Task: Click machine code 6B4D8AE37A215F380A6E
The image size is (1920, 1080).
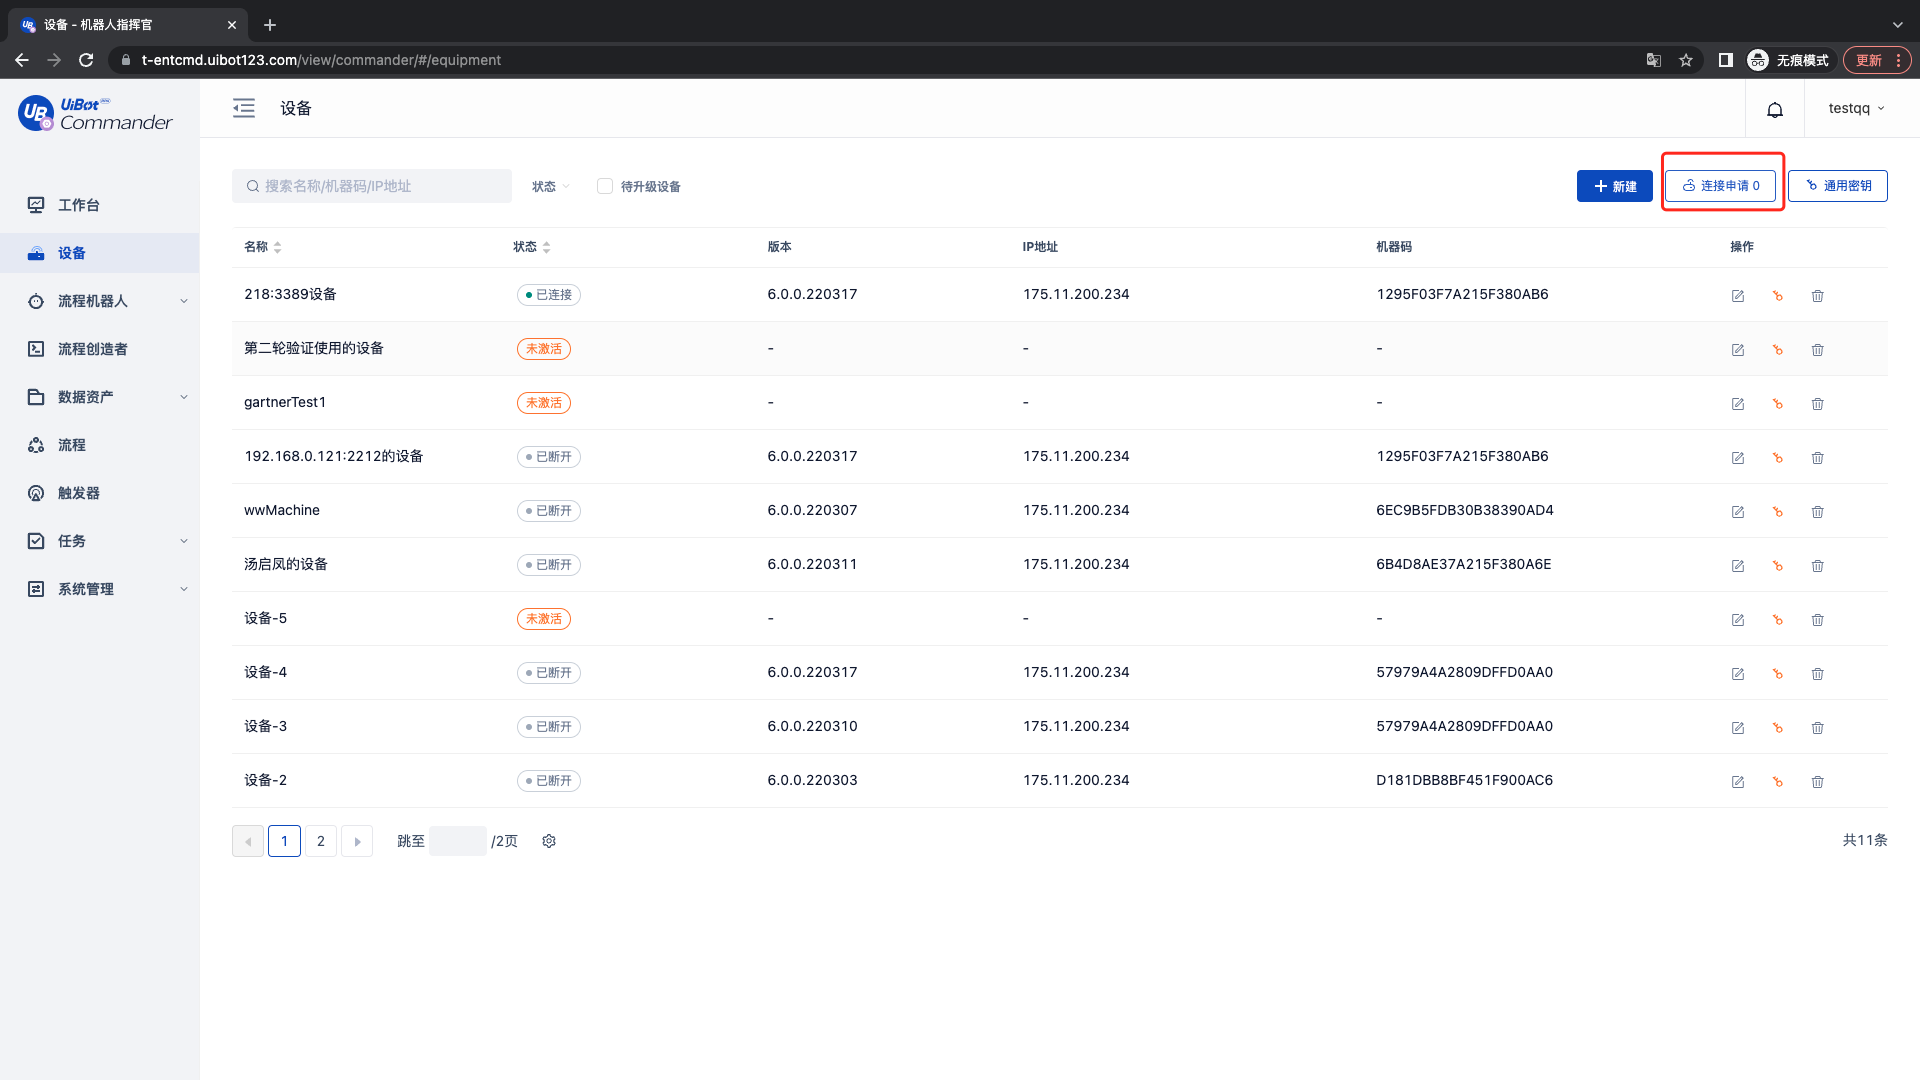Action: point(1464,564)
